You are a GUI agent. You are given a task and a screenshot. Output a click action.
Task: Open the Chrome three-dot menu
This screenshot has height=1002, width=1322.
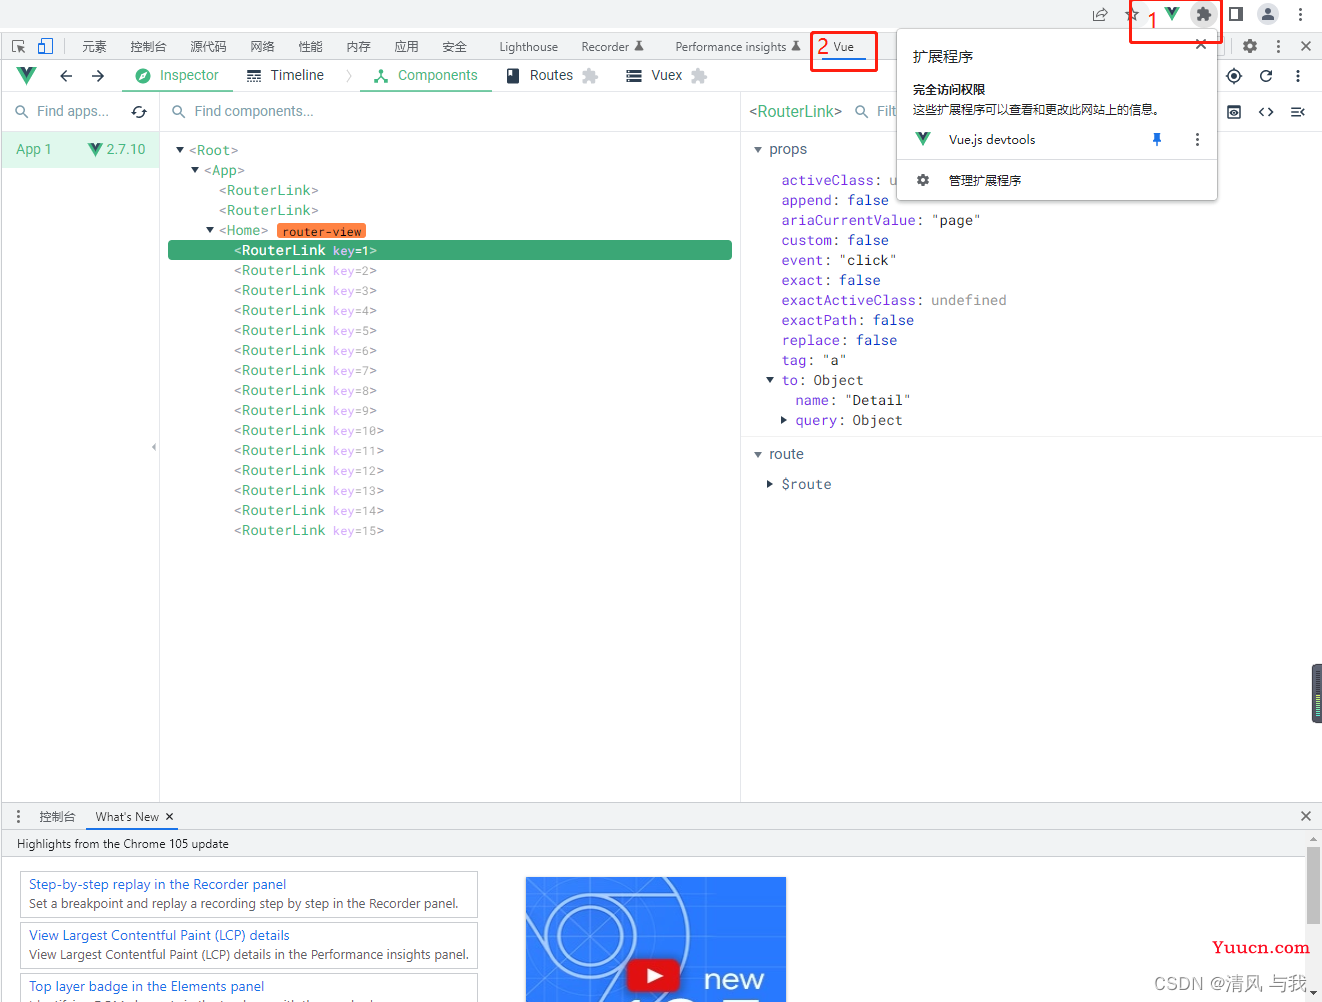coord(1300,14)
